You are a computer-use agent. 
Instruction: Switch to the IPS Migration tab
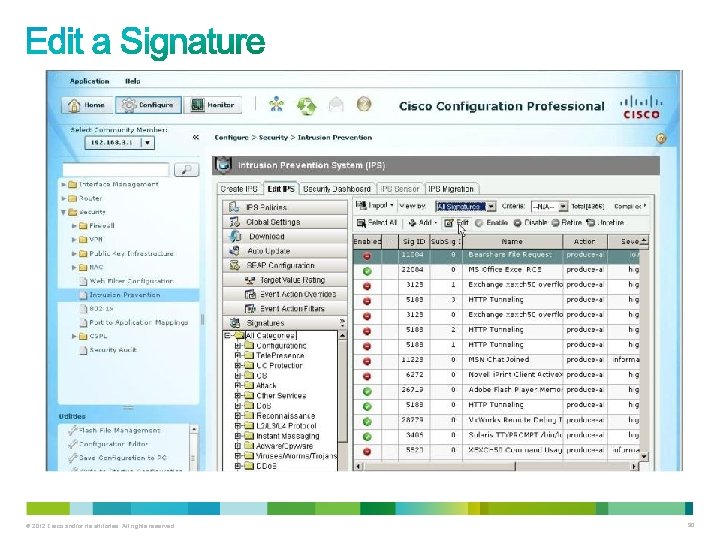[x=450, y=189]
